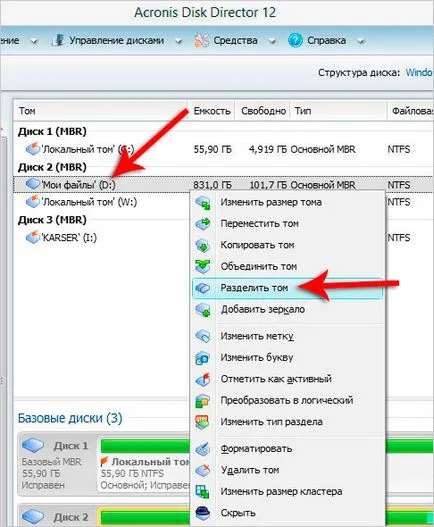
Task: Select Копировать том from context menu
Action: [287, 245]
